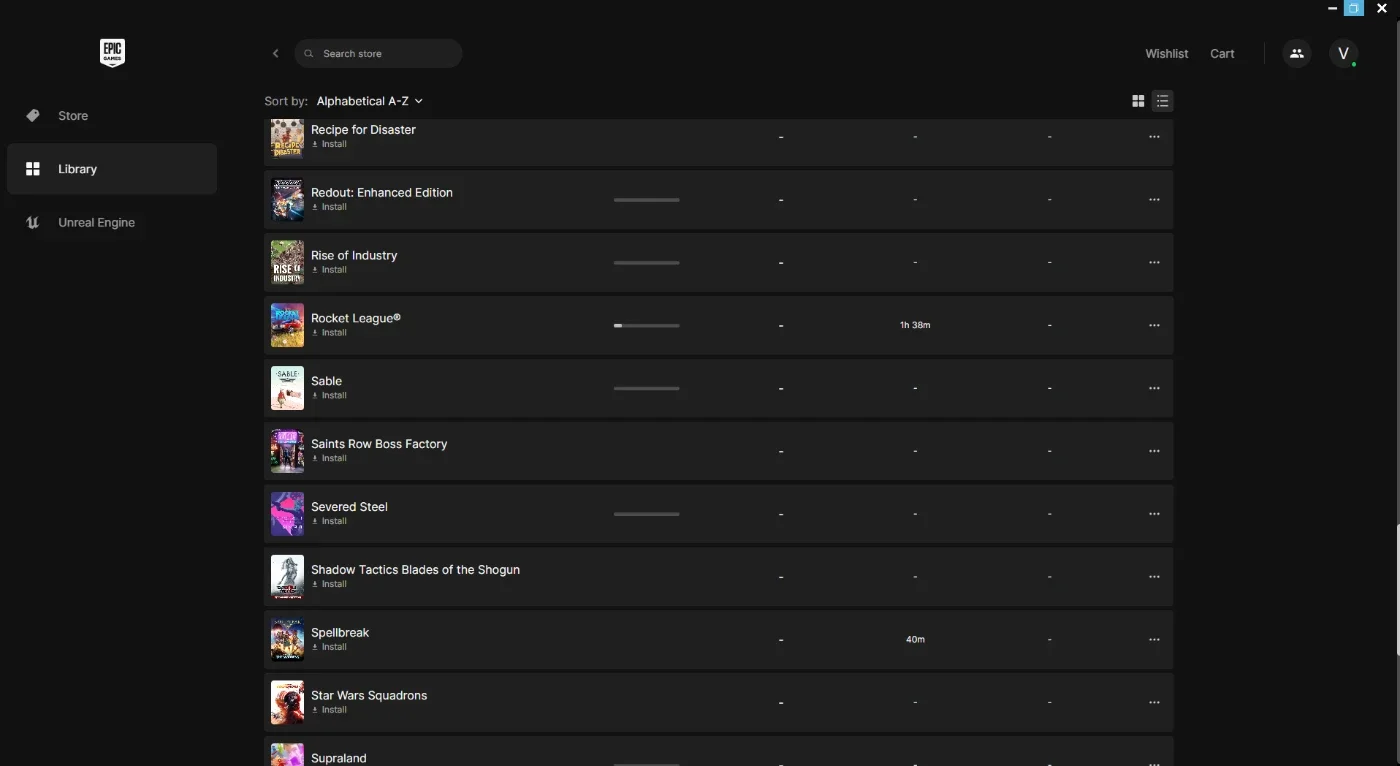Click the Rocket League progress bar

click(646, 325)
